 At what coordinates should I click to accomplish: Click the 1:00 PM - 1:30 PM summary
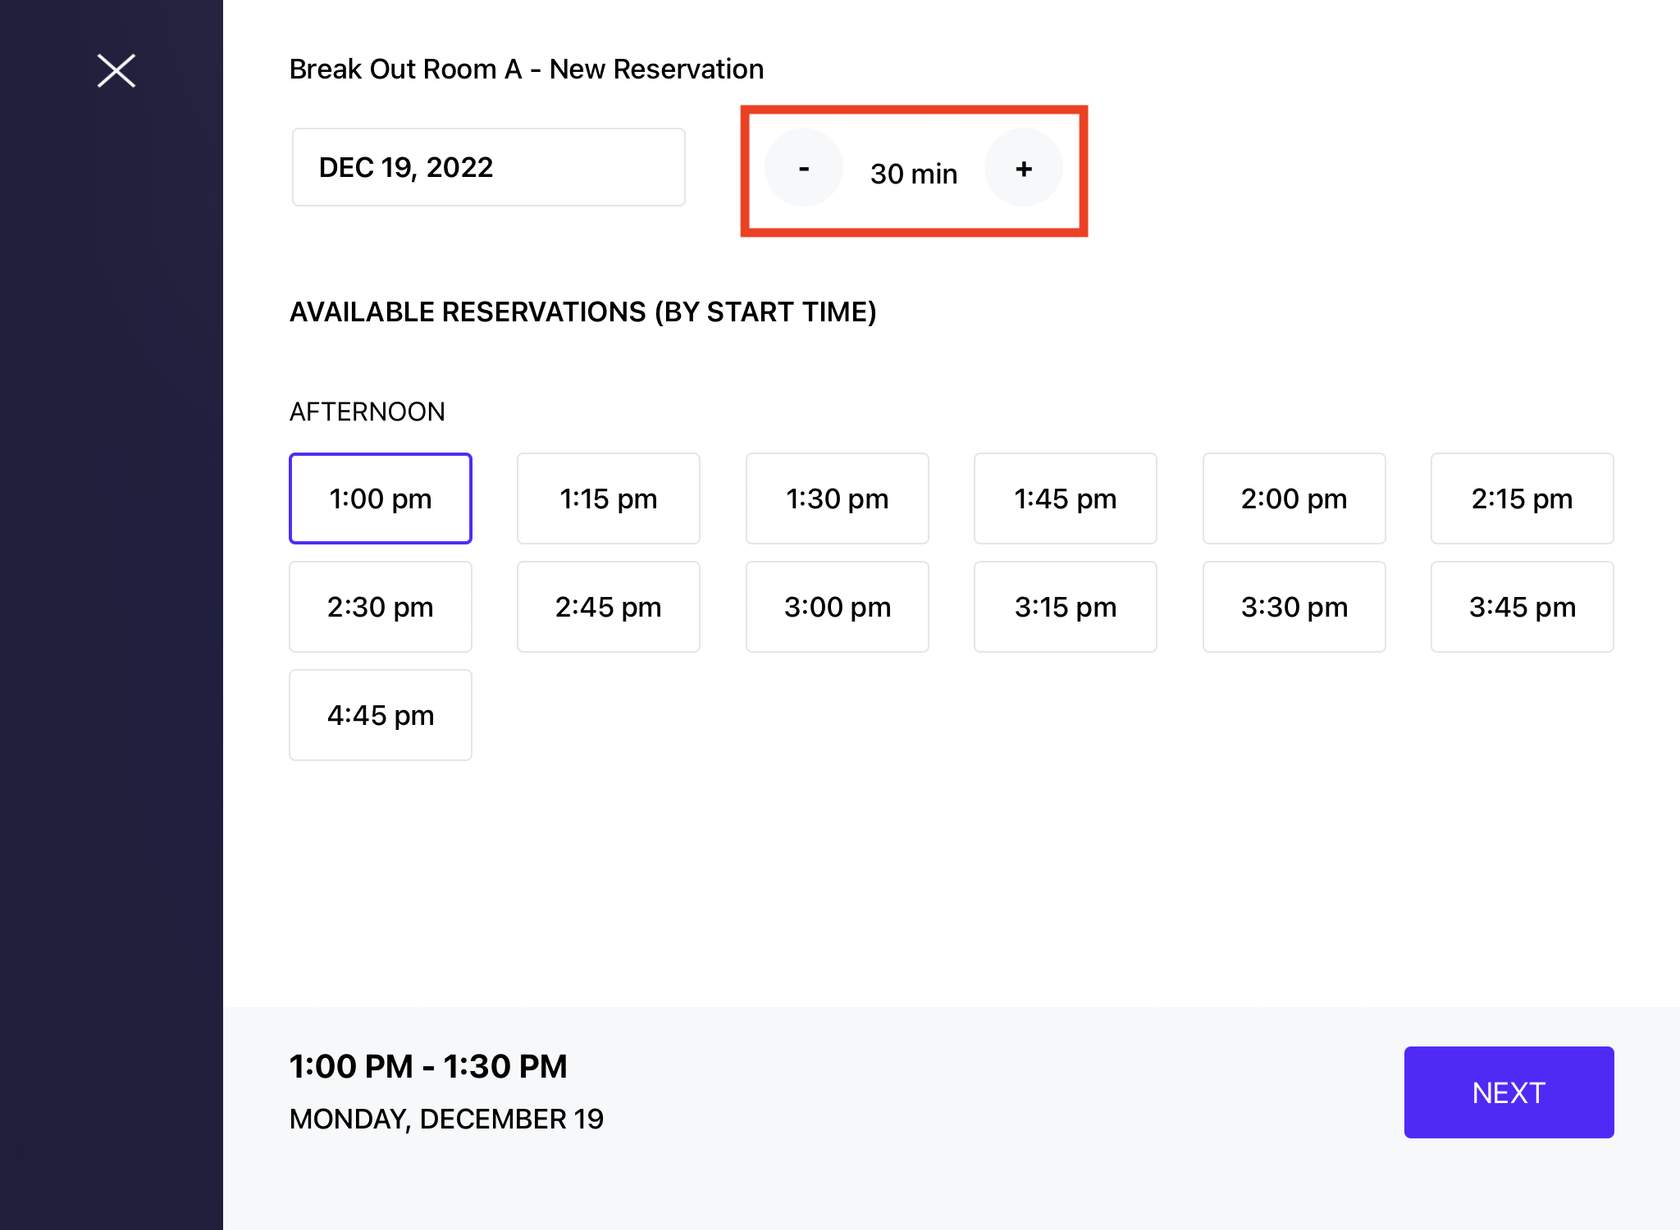pos(428,1066)
